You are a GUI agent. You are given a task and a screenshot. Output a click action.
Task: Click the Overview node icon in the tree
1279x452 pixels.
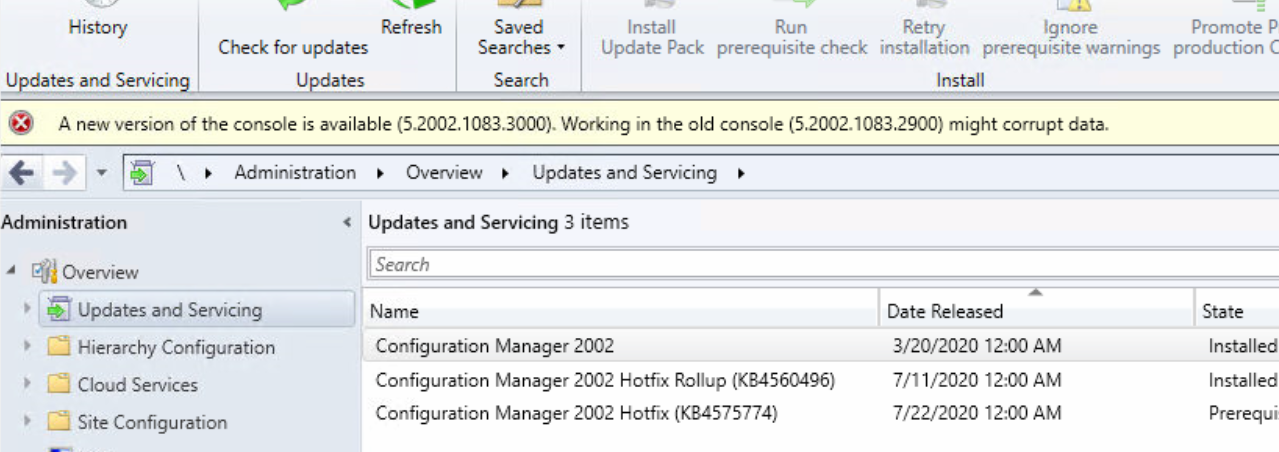click(x=45, y=272)
